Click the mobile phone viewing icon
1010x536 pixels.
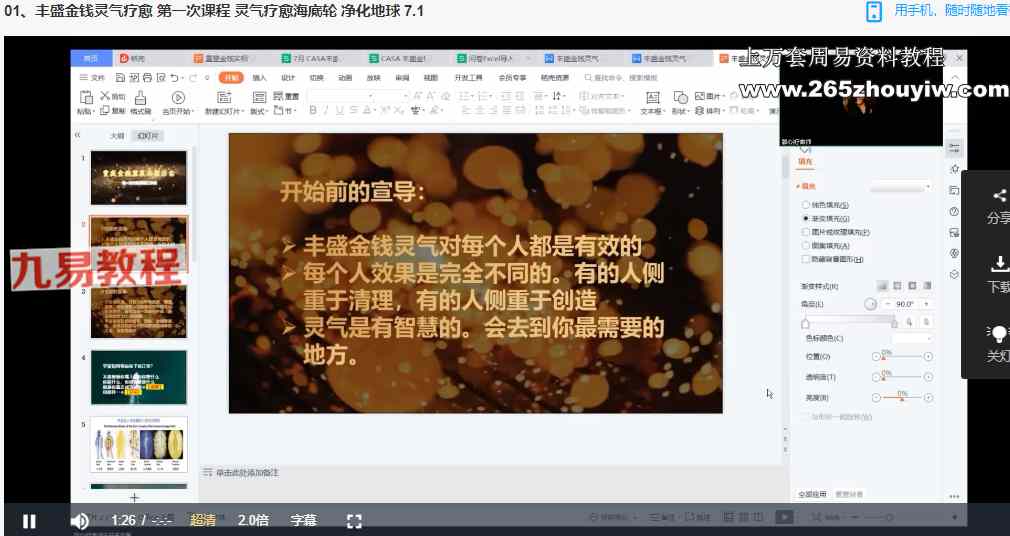tap(874, 12)
